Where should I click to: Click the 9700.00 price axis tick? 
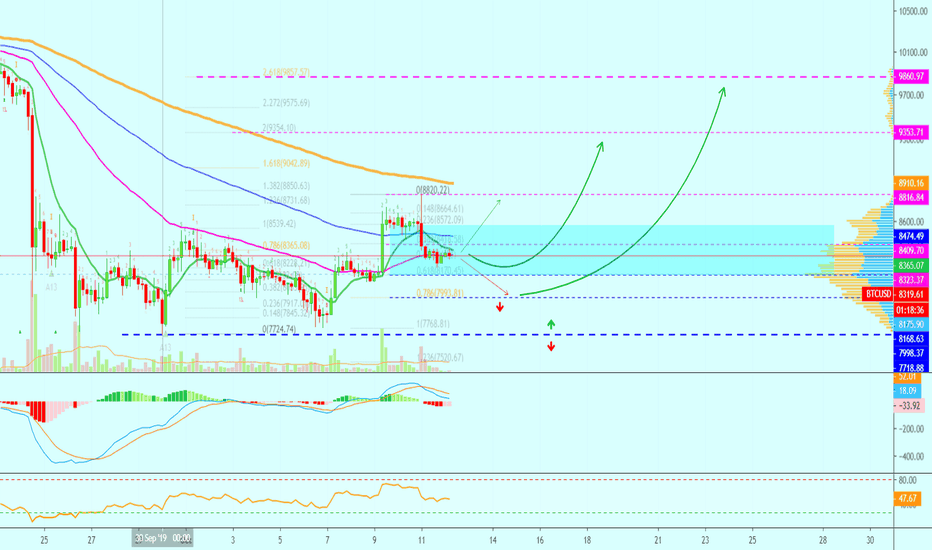tap(911, 95)
